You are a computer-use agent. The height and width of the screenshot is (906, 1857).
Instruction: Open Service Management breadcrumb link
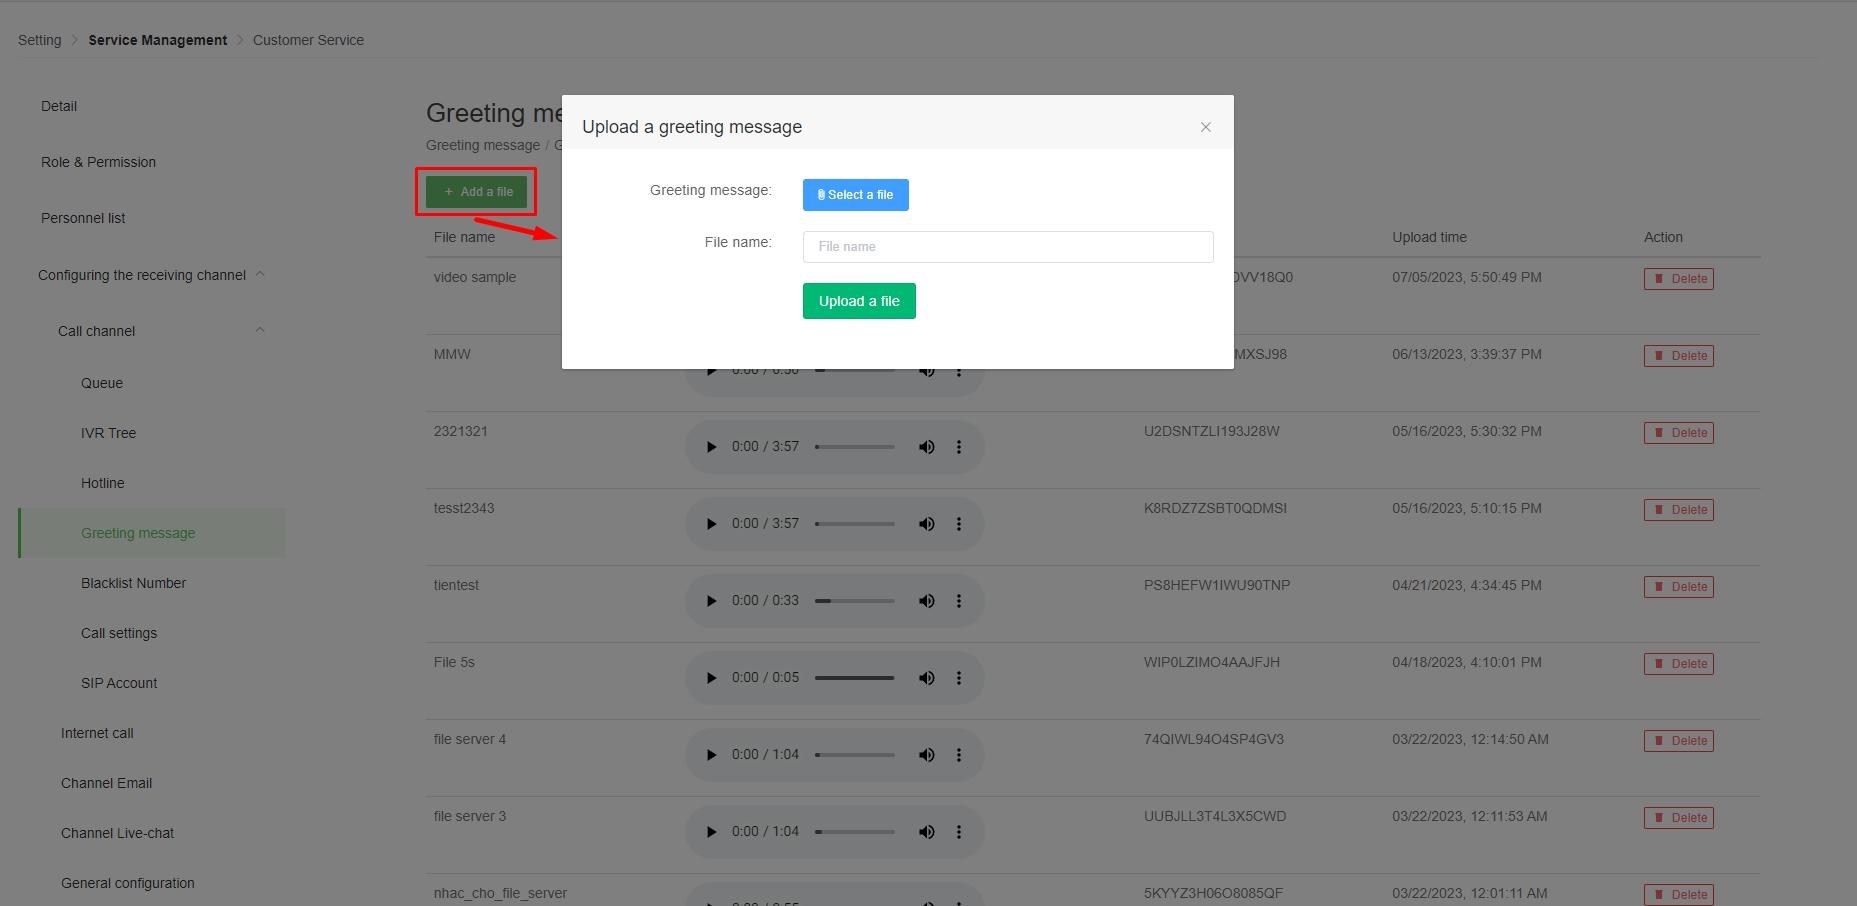pos(157,40)
